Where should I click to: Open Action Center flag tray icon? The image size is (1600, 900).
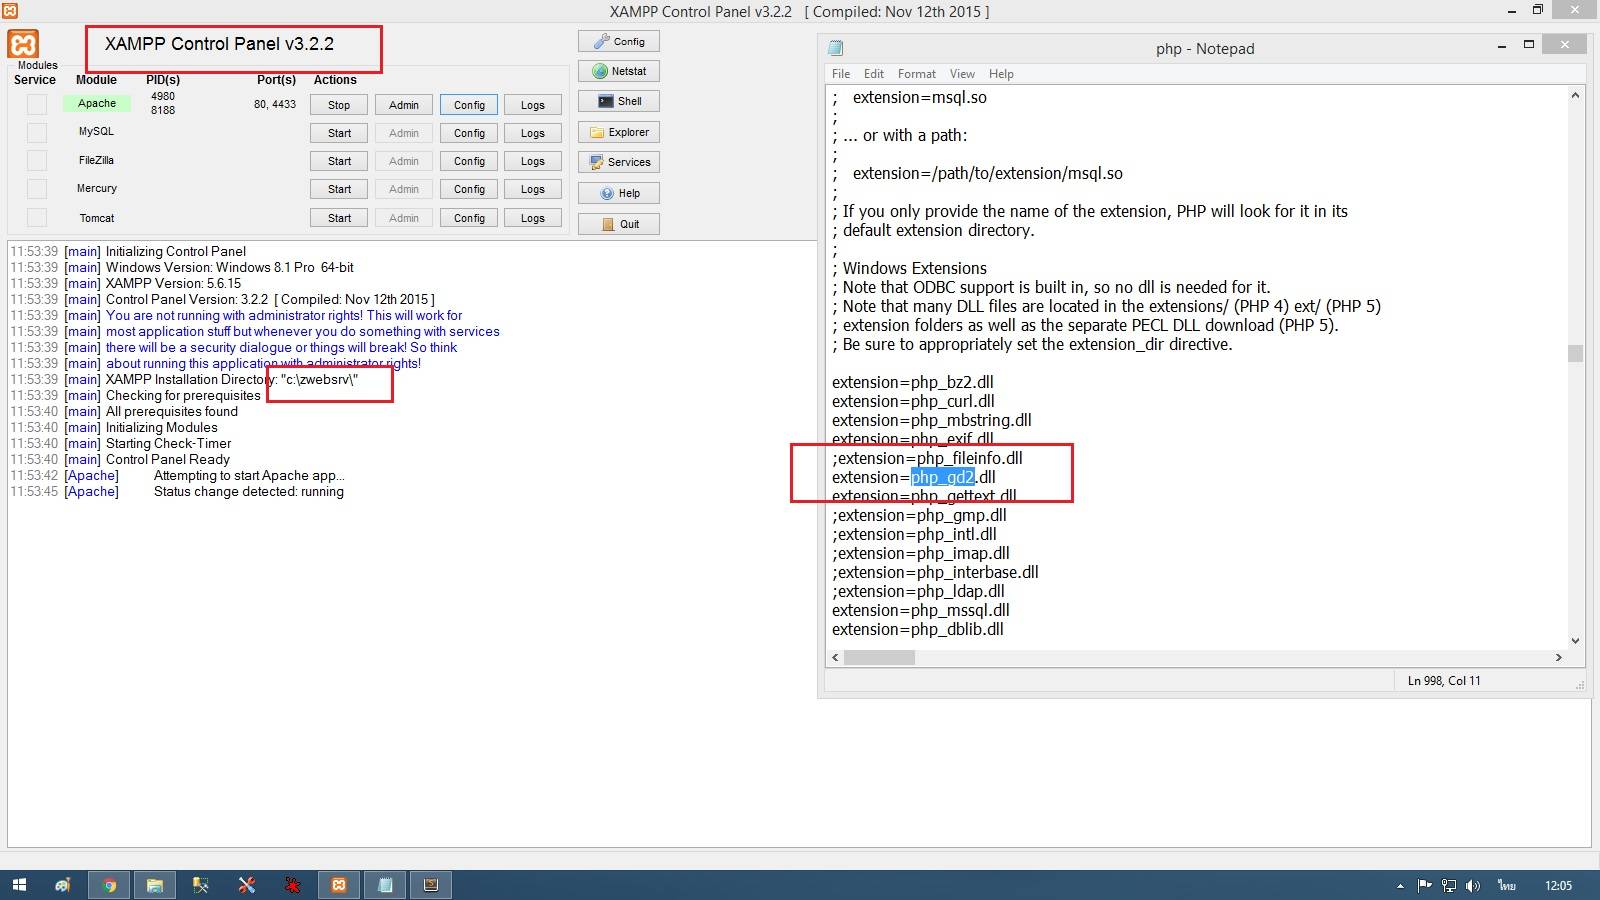(x=1425, y=885)
